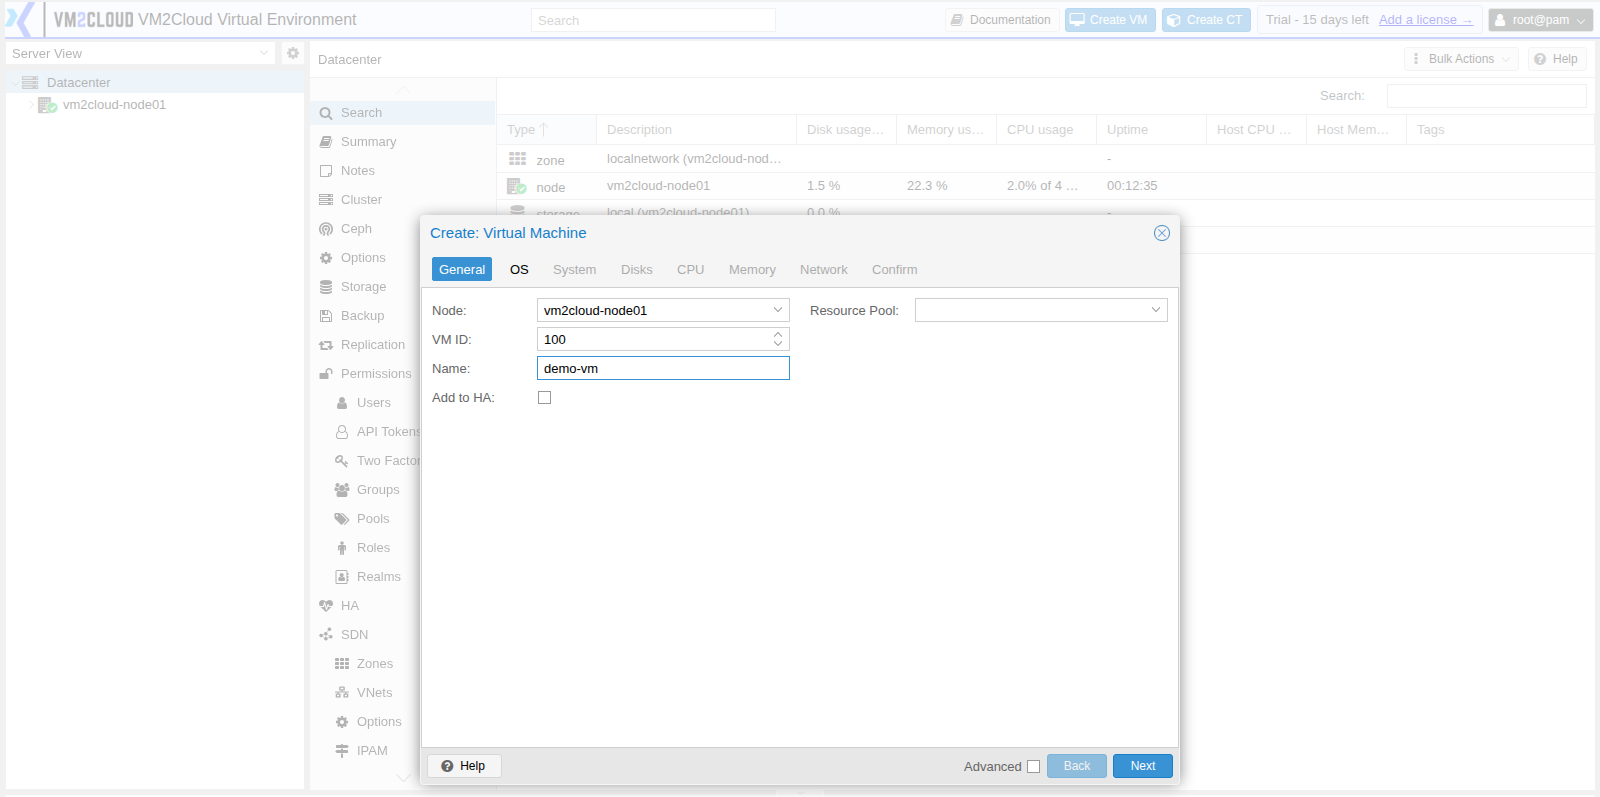Click the Name field containing demo-vm
Viewport: 1600px width, 797px height.
663,368
